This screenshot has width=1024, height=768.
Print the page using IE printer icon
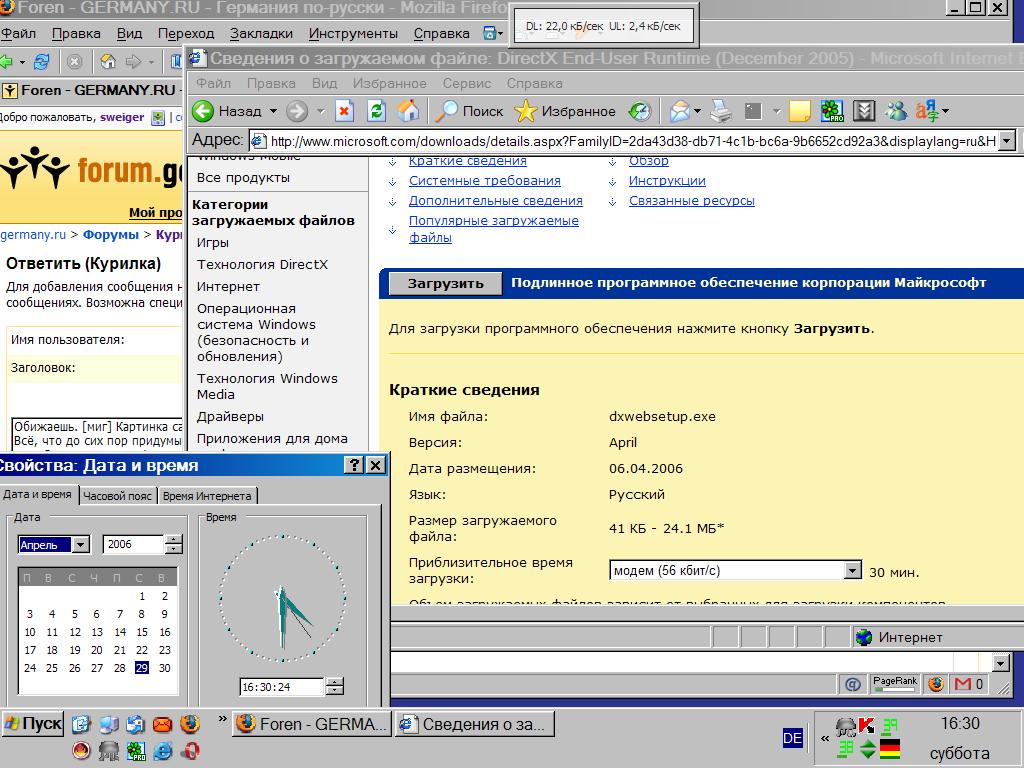722,111
